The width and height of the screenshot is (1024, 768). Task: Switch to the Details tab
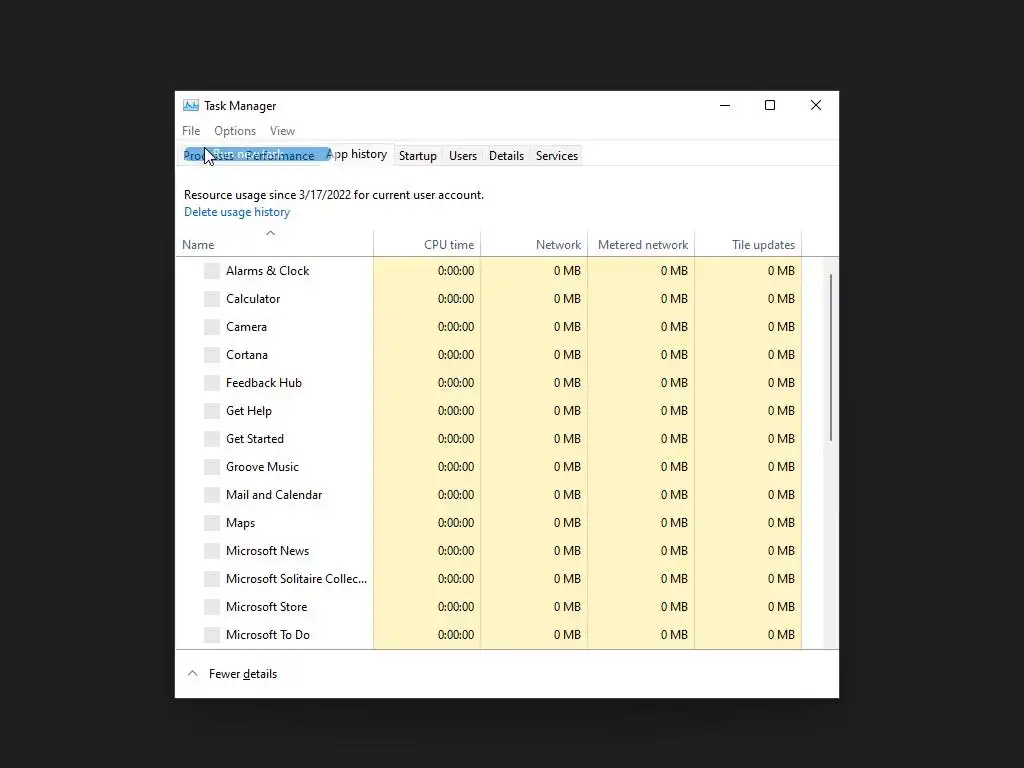click(506, 155)
